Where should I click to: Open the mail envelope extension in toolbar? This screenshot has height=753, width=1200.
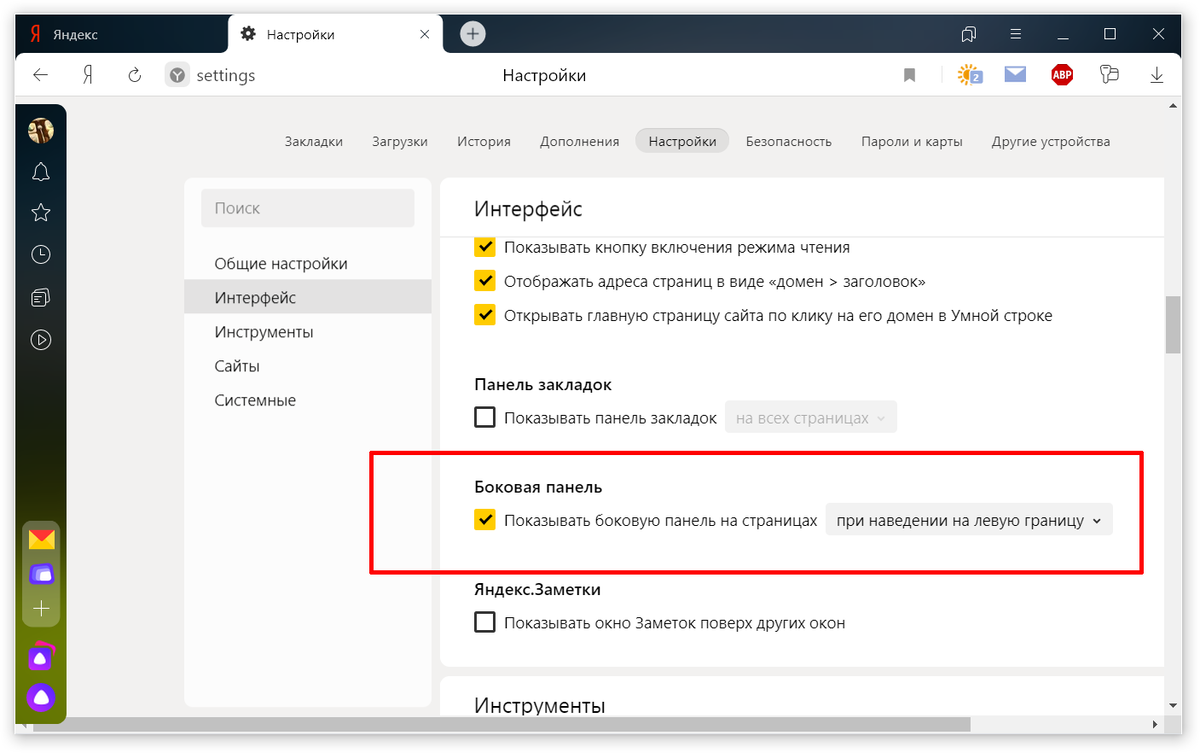click(x=1016, y=74)
